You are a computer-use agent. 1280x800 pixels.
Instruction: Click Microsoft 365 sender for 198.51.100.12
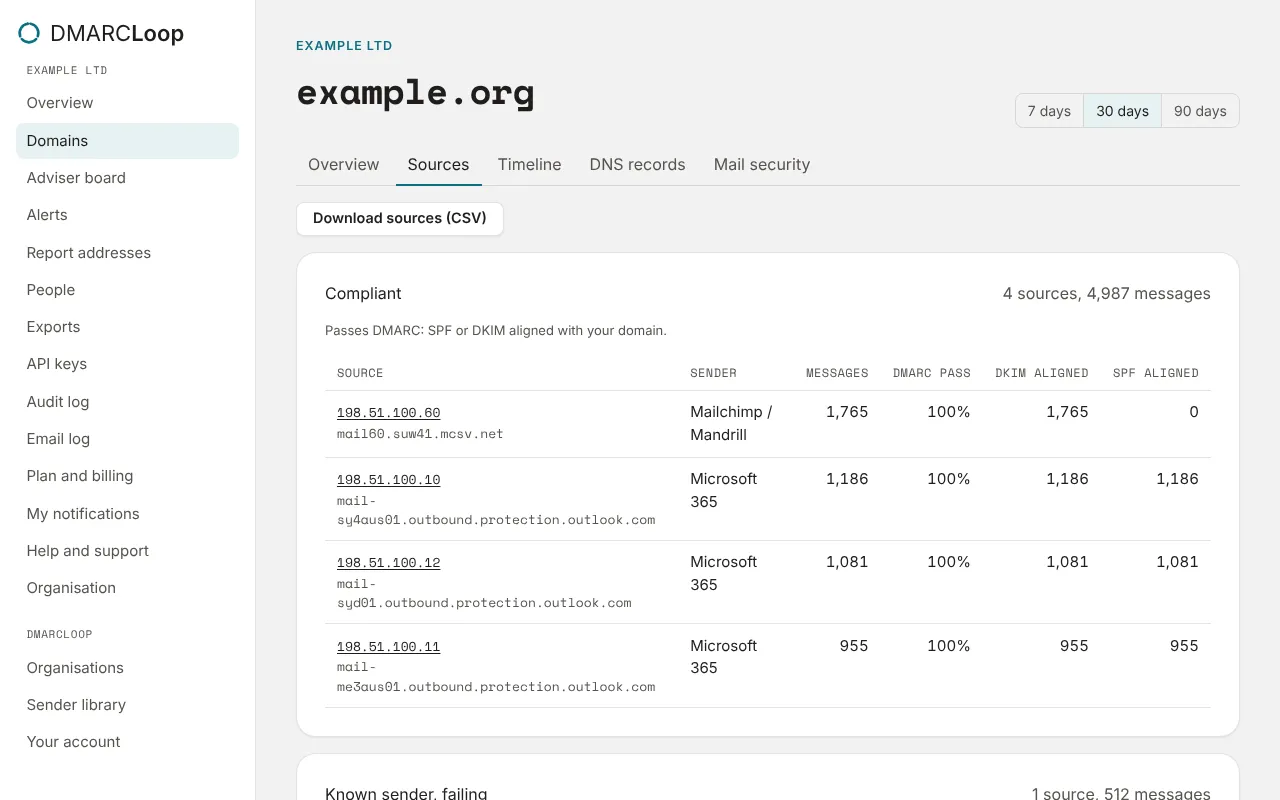tap(724, 573)
